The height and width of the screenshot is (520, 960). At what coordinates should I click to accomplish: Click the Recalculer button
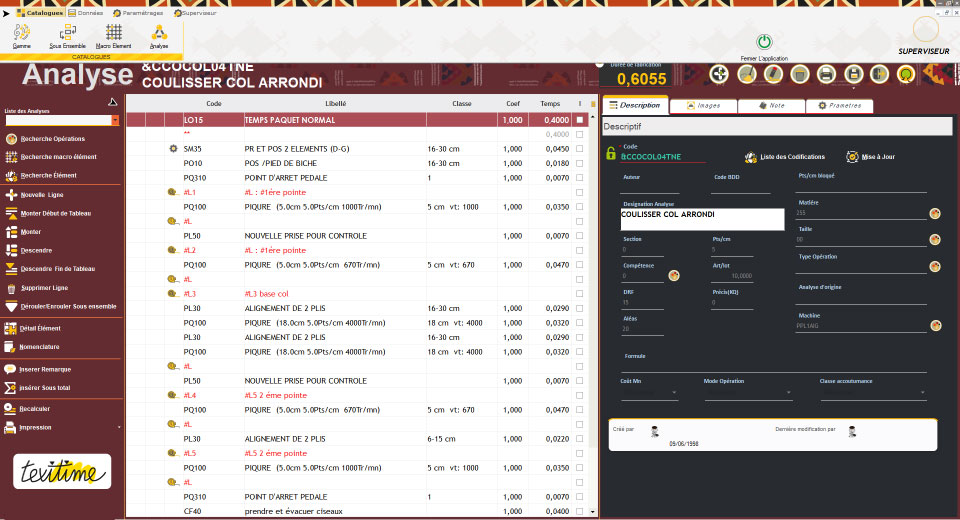36,408
